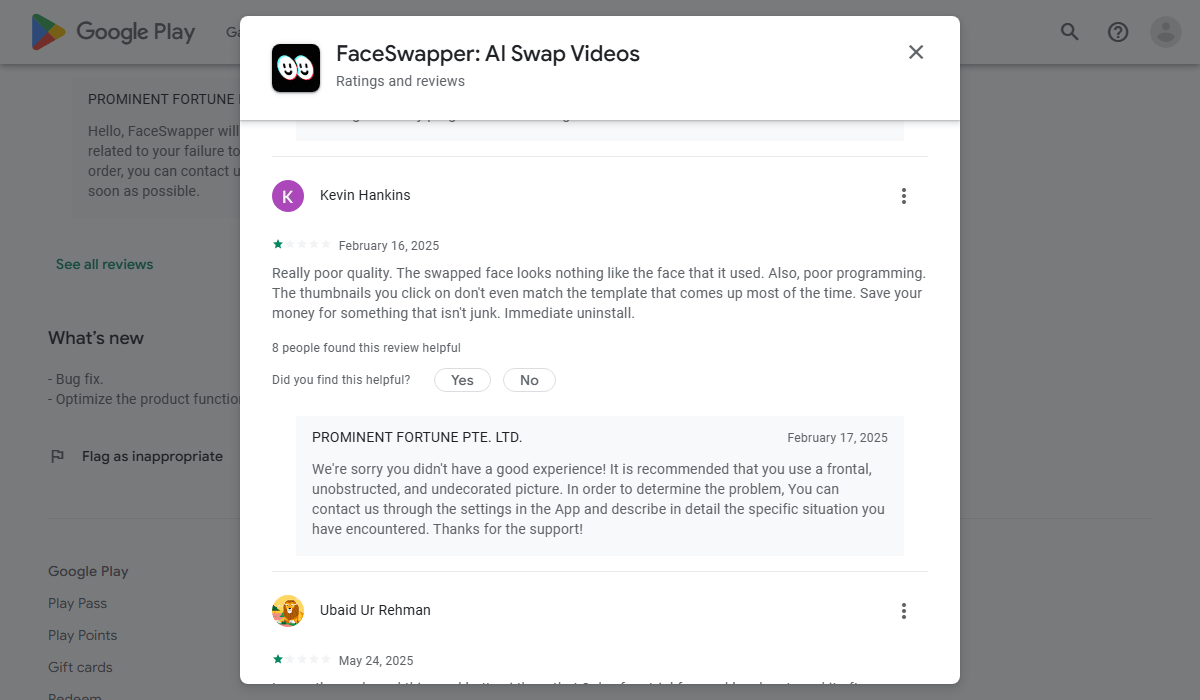Click the Google Play footer heading

(x=88, y=571)
